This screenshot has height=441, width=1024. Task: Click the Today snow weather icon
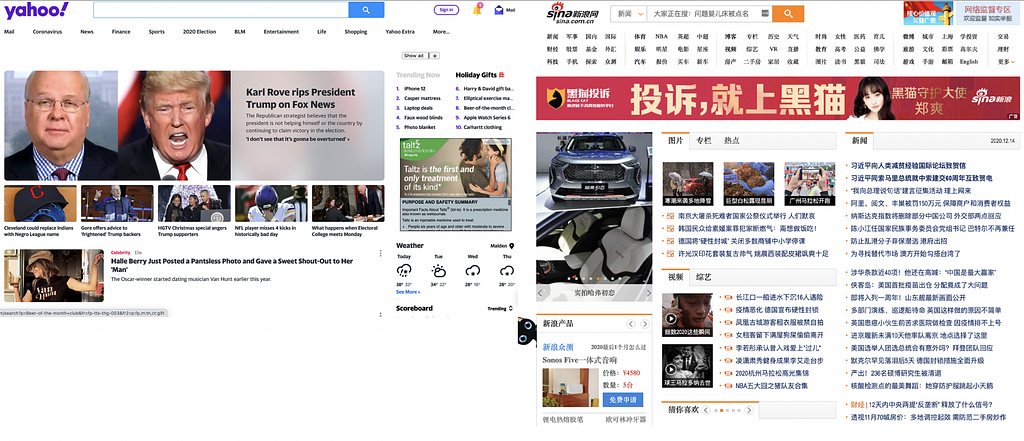click(x=404, y=270)
